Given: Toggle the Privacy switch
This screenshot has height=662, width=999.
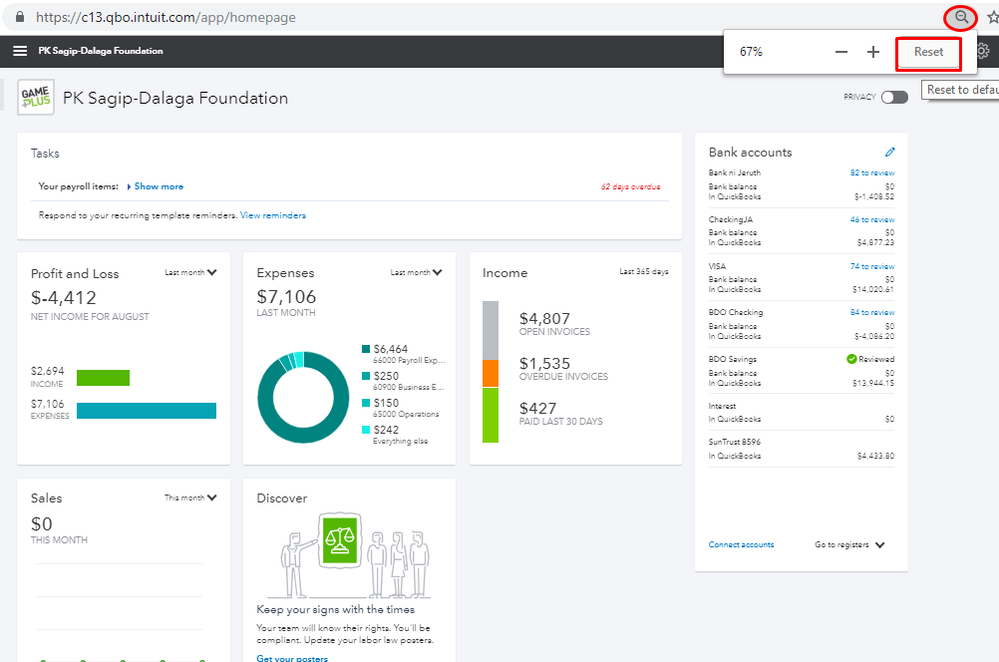Looking at the screenshot, I should [894, 97].
